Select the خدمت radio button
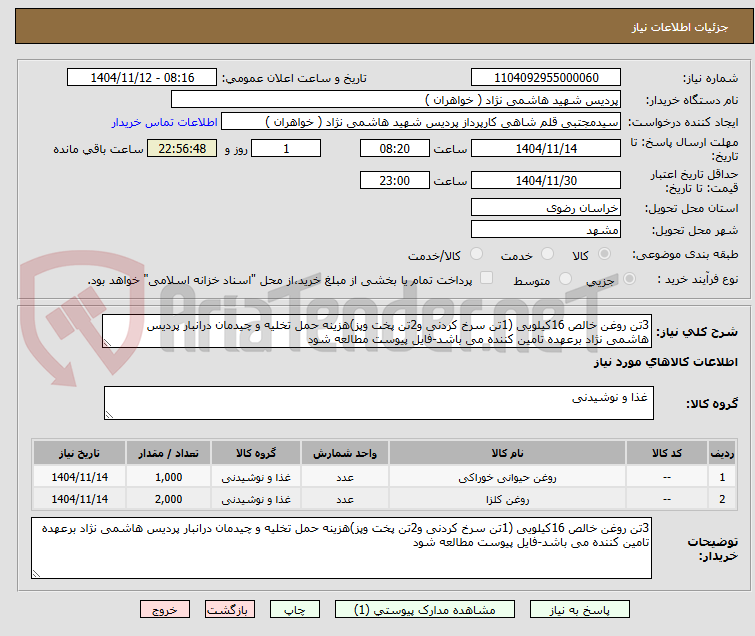Viewport: 755px width, 636px height. pos(547,254)
